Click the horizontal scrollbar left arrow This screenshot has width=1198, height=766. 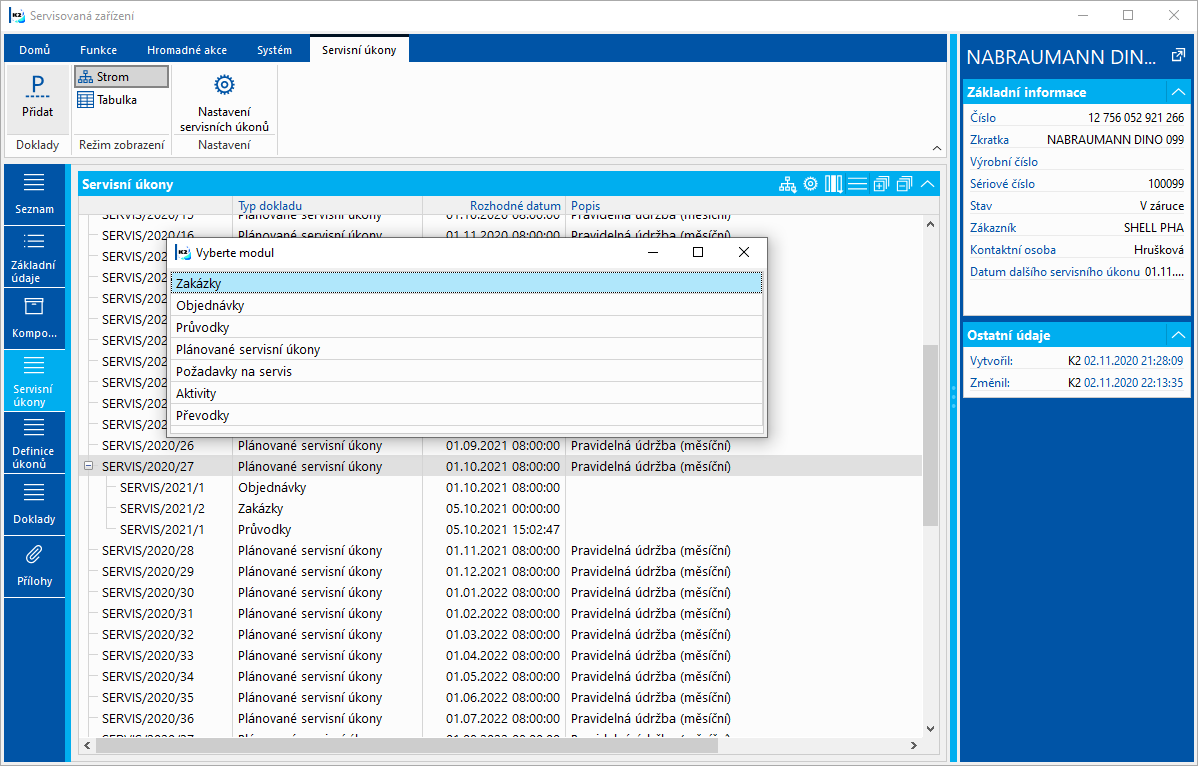click(86, 745)
